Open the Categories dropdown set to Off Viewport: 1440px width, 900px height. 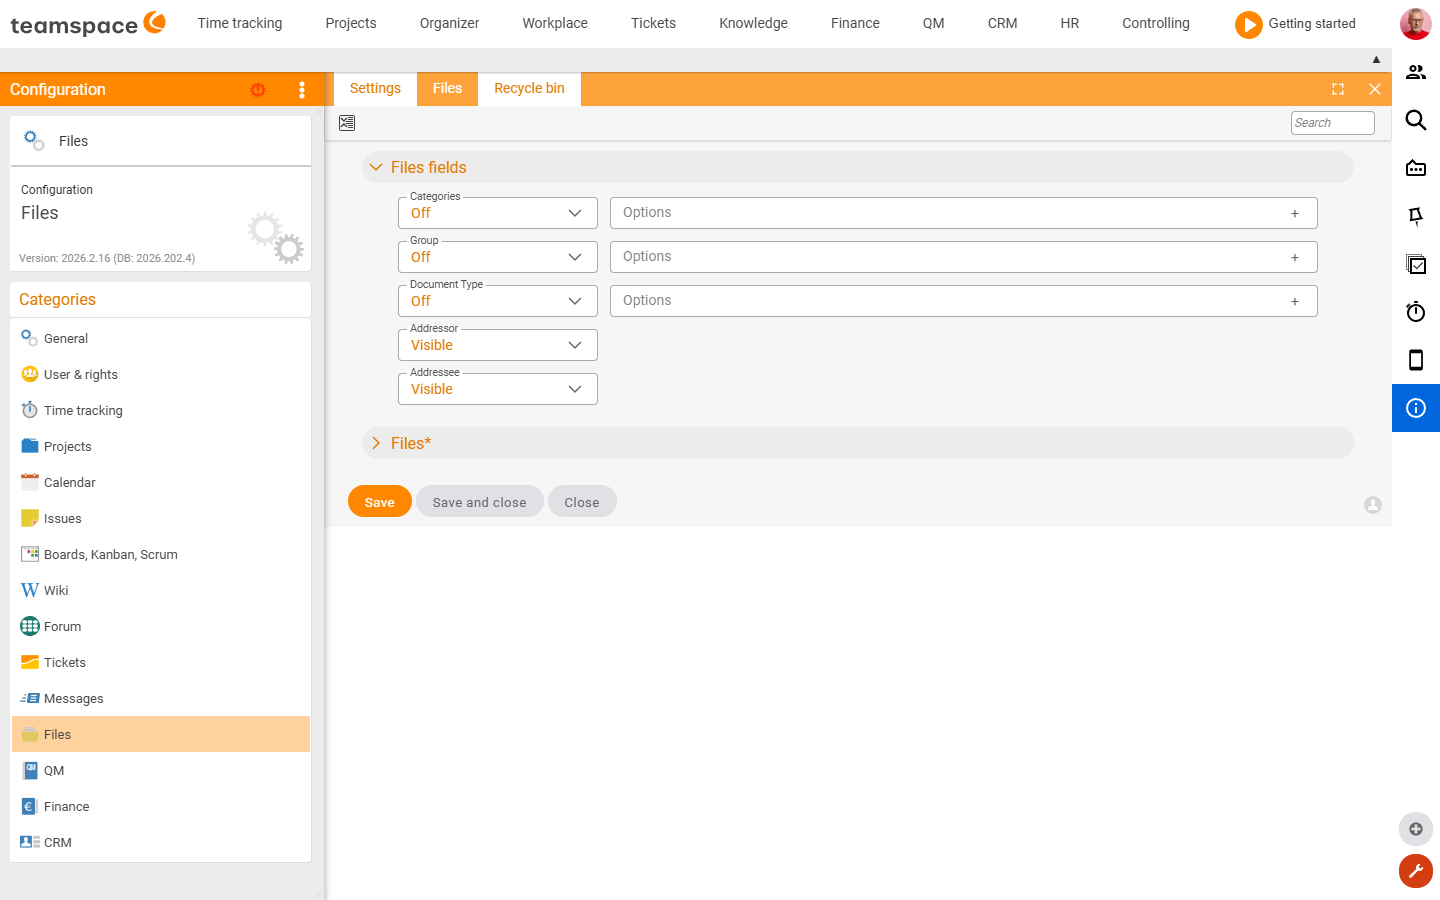click(x=498, y=213)
